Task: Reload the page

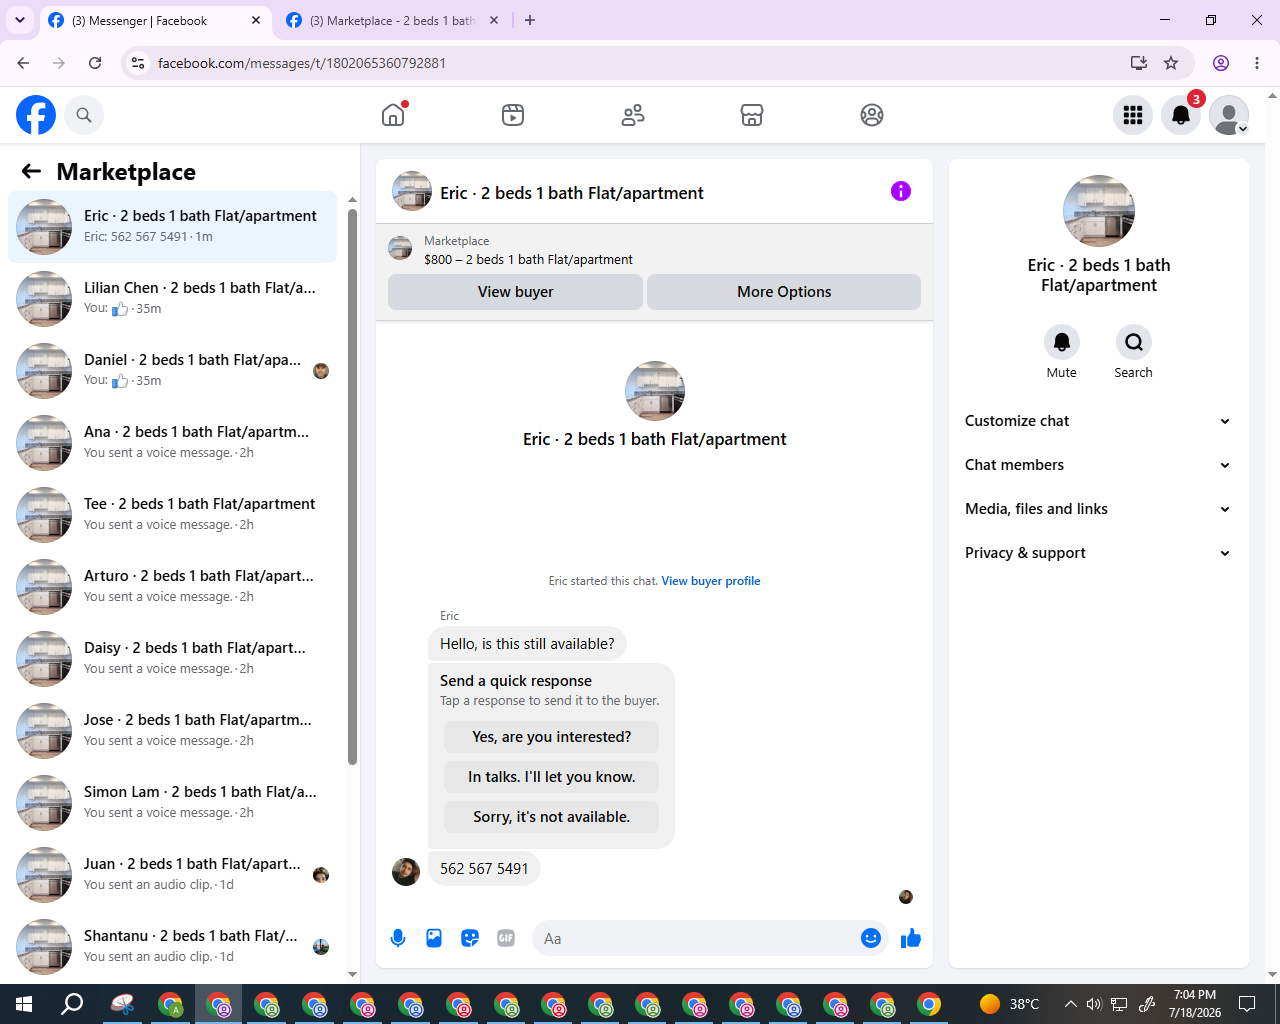Action: [x=95, y=63]
